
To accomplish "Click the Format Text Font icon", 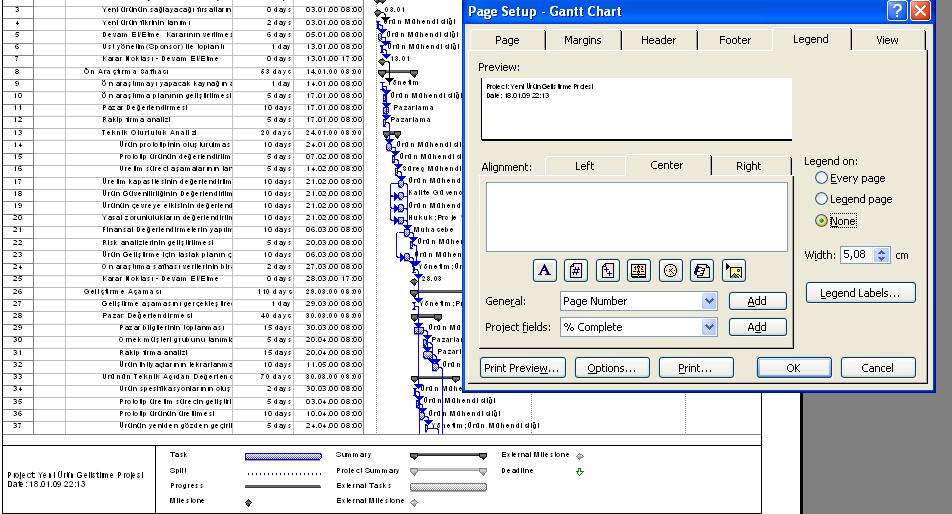I will coord(544,270).
